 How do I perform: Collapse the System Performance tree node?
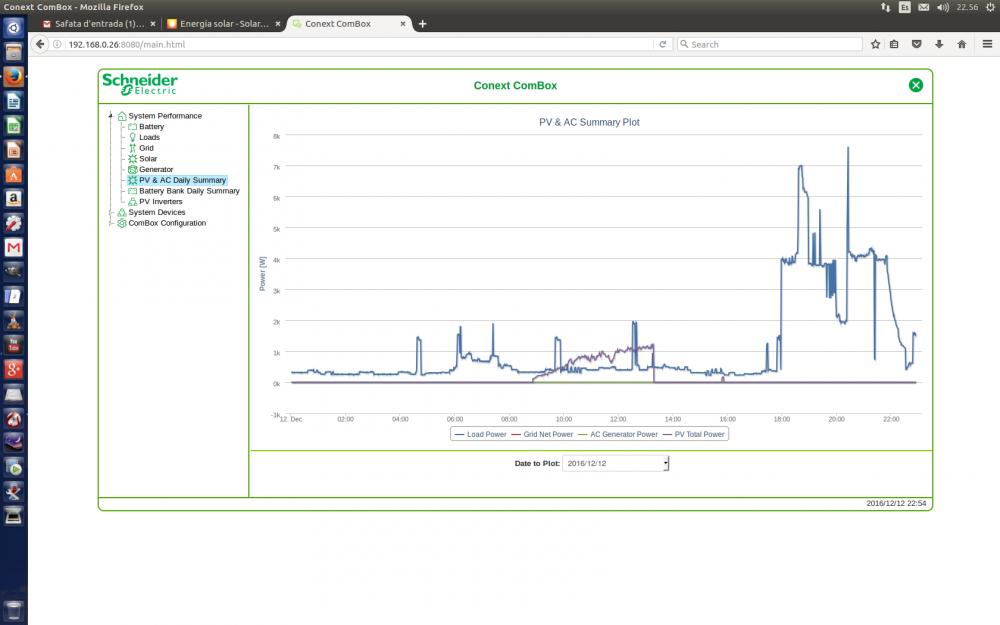(111, 115)
